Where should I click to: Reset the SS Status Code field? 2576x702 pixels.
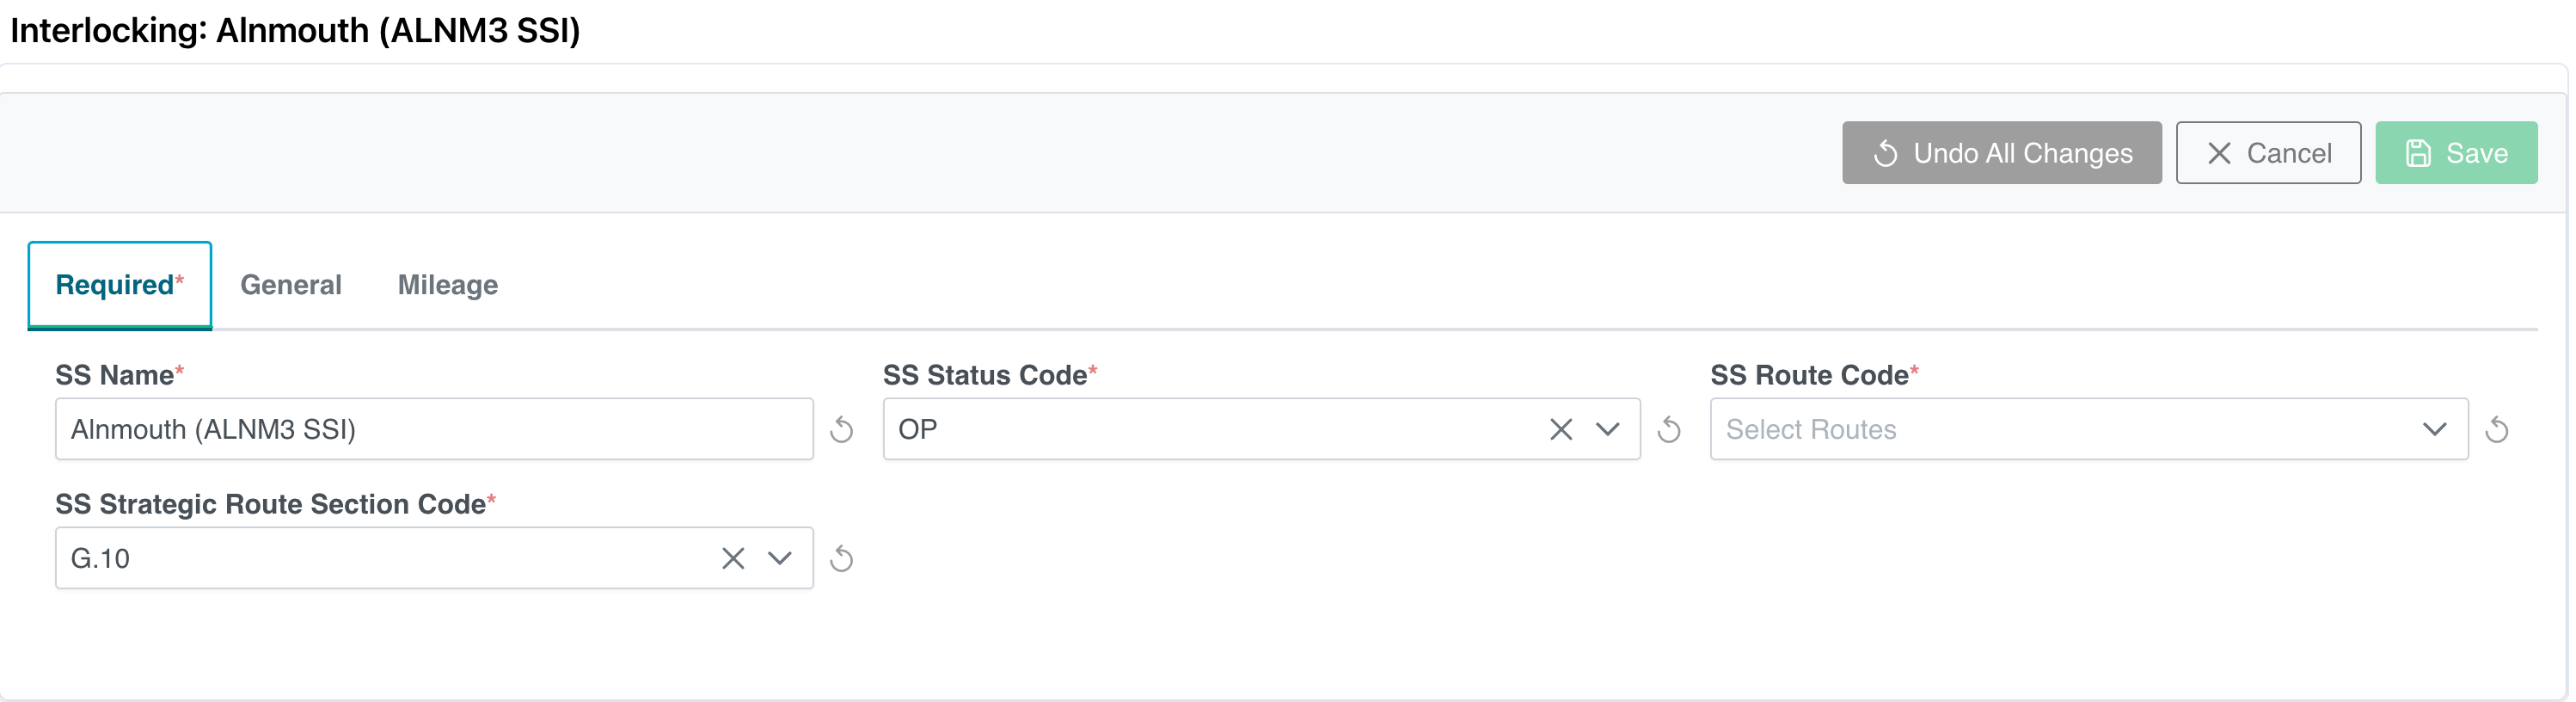1669,430
